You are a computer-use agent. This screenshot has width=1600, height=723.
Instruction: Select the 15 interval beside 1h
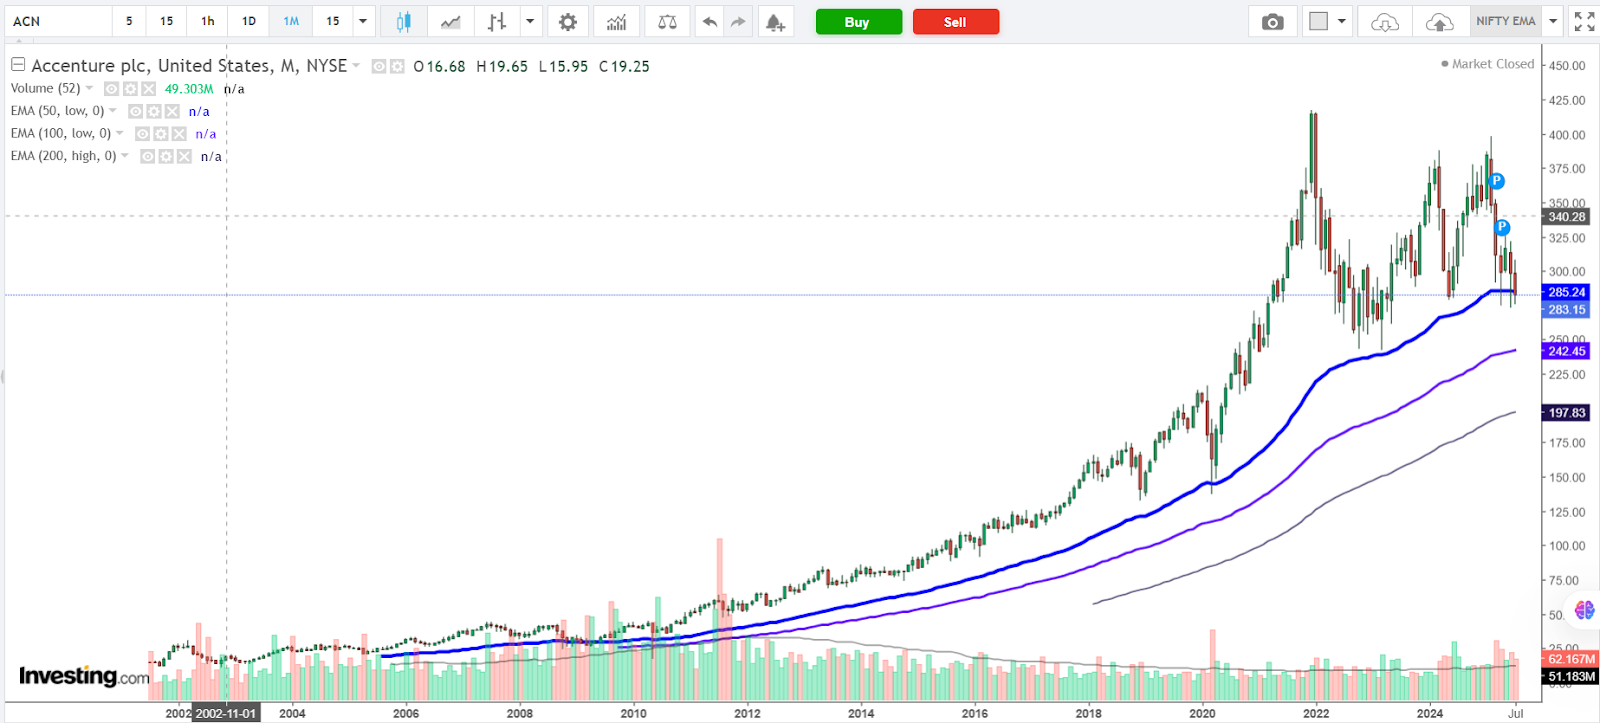(x=167, y=21)
